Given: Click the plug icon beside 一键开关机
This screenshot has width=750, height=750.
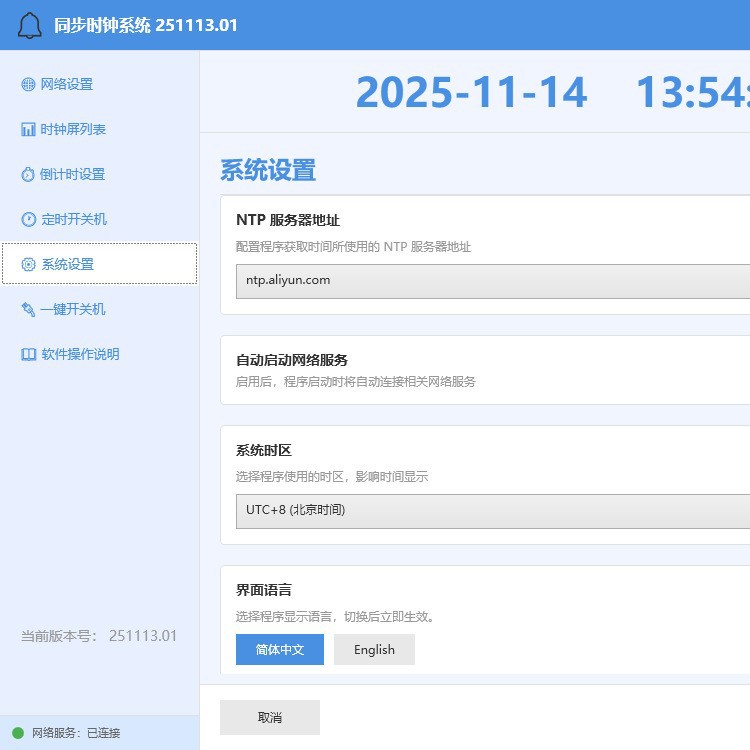Looking at the screenshot, I should (28, 309).
